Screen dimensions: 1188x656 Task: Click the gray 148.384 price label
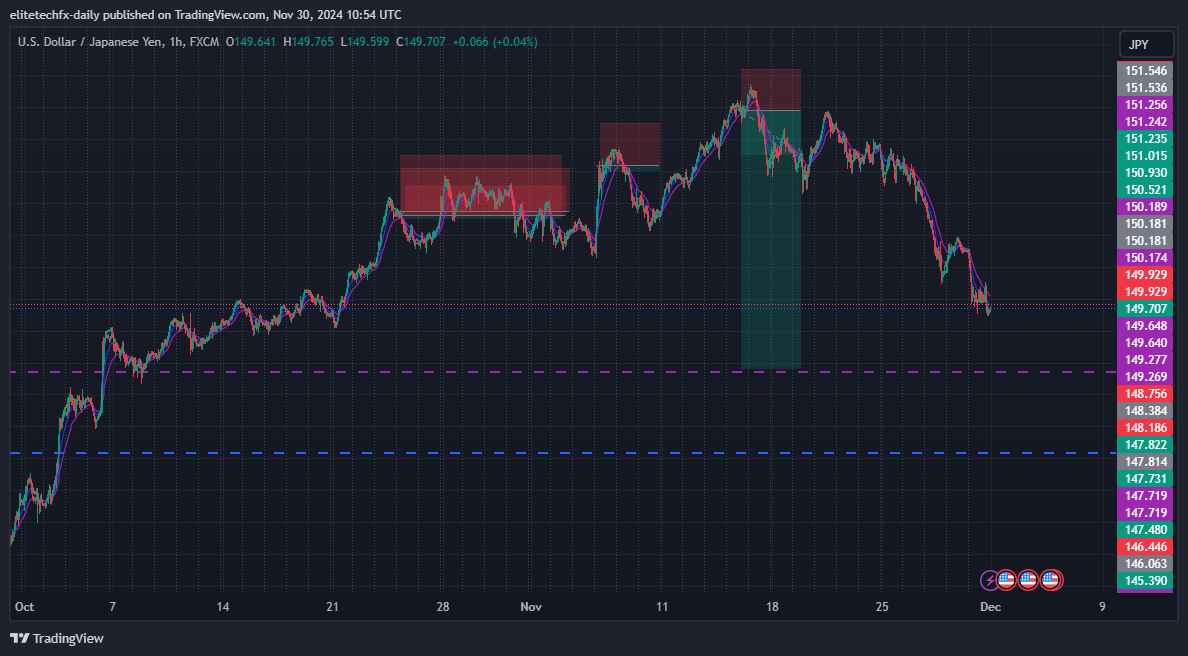(x=1145, y=411)
